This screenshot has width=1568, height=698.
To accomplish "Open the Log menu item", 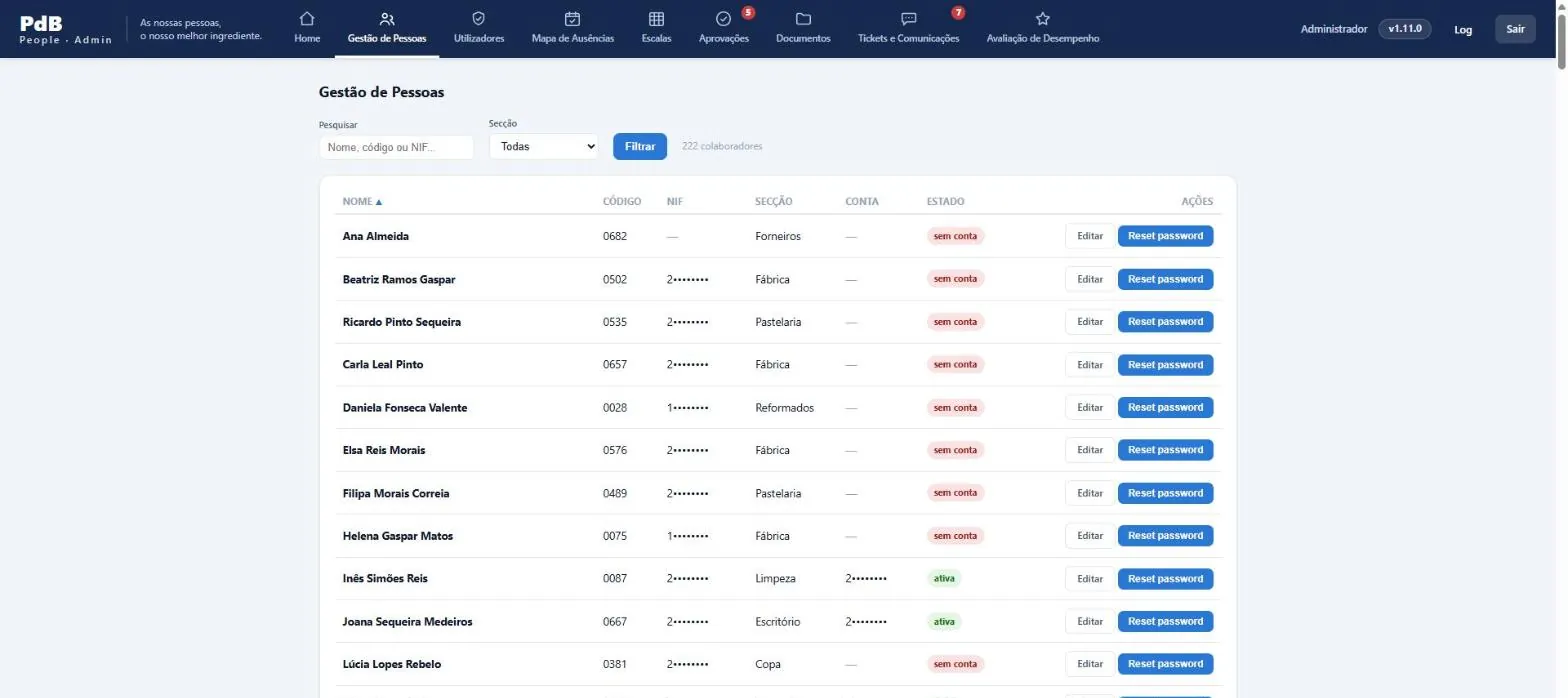I will pyautogui.click(x=1463, y=29).
